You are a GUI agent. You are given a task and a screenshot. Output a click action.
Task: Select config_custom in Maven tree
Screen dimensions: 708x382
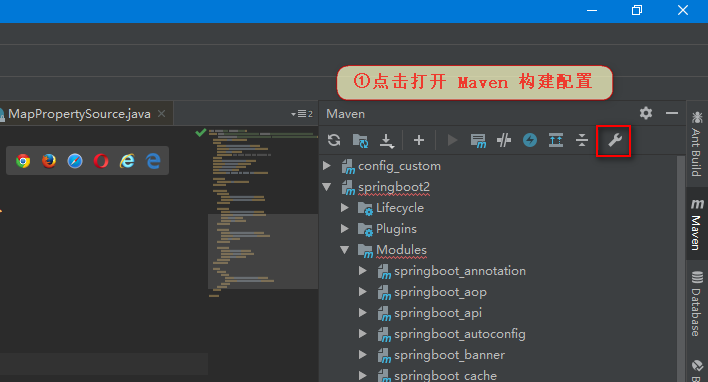(399, 166)
